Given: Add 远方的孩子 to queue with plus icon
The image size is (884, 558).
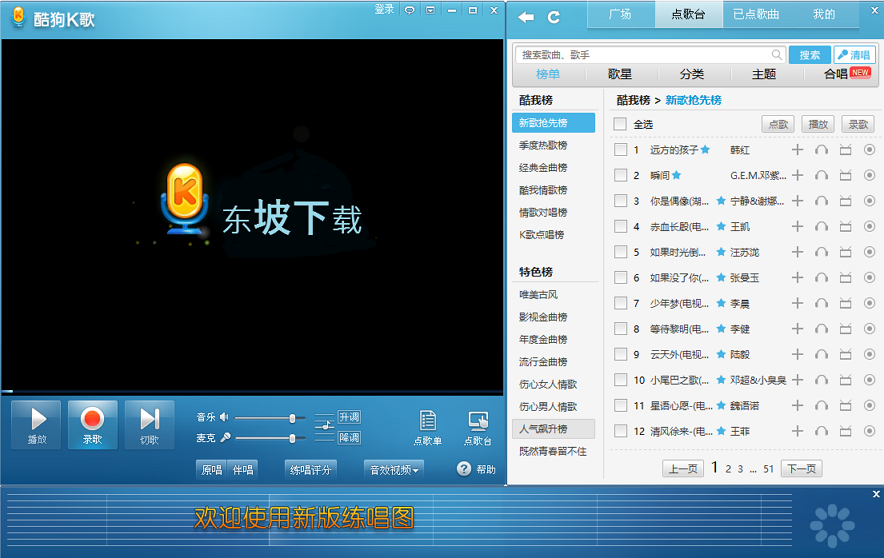Looking at the screenshot, I should click(x=797, y=149).
